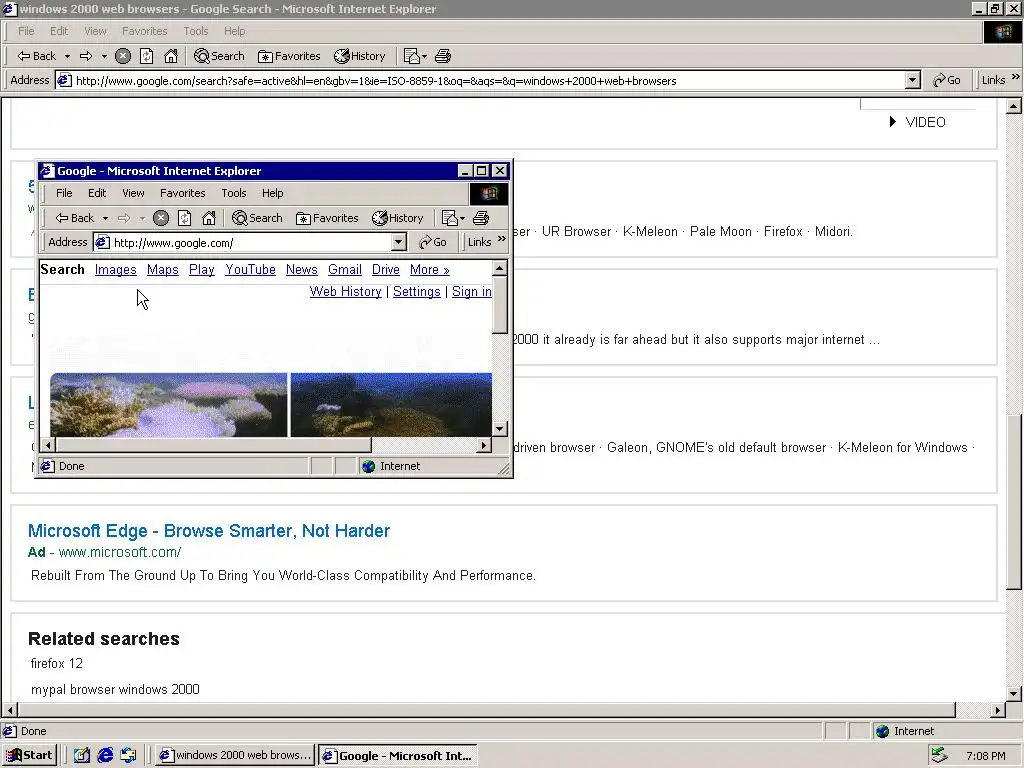Open Back history dropdown in front window
Viewport: 1024px width, 768px height.
point(105,218)
